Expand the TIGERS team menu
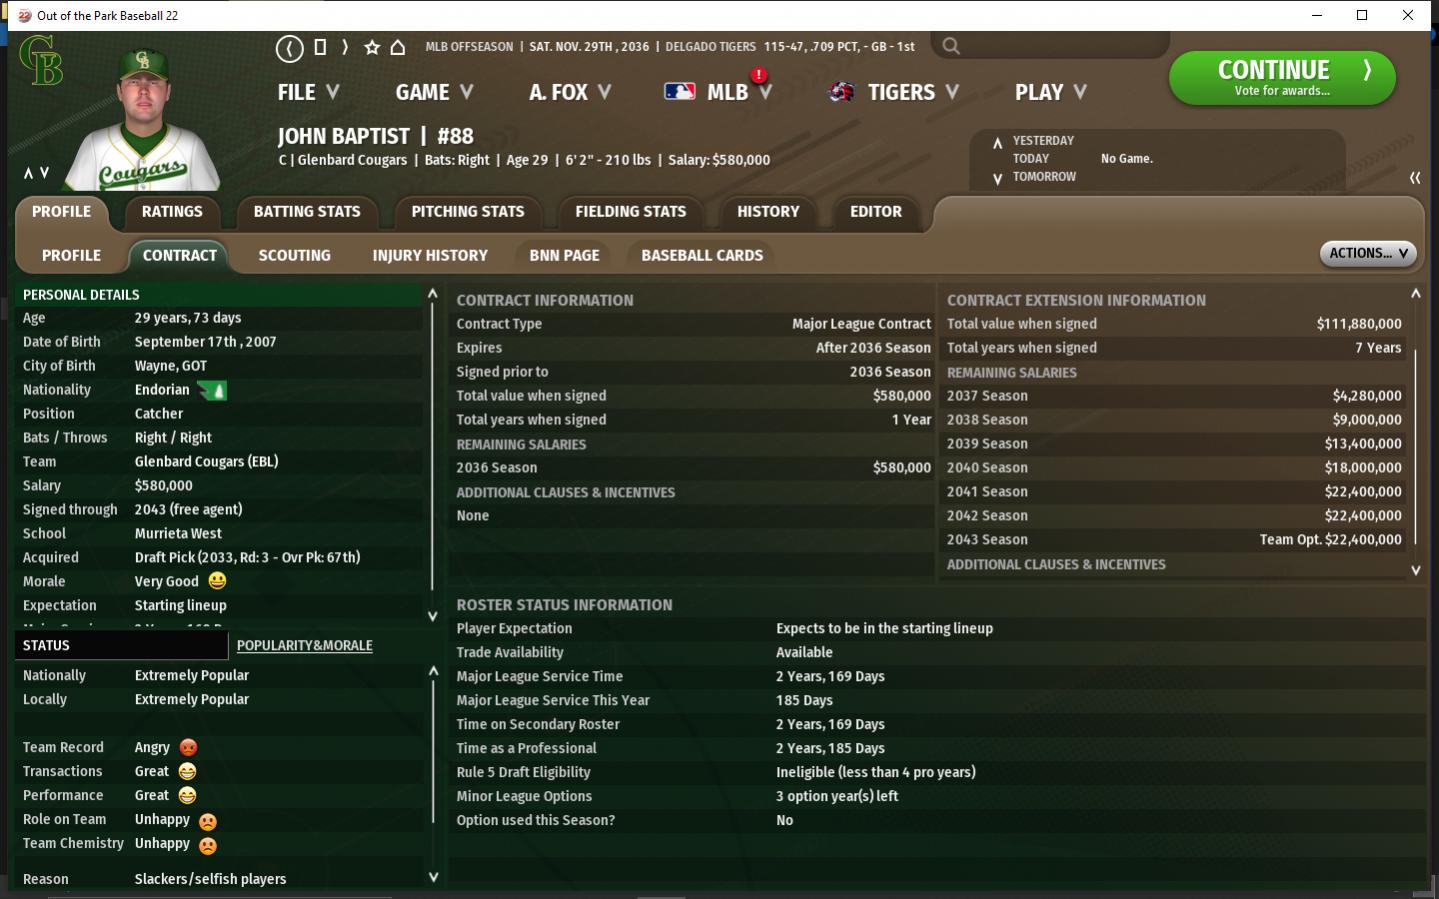This screenshot has width=1439, height=899. coord(913,92)
